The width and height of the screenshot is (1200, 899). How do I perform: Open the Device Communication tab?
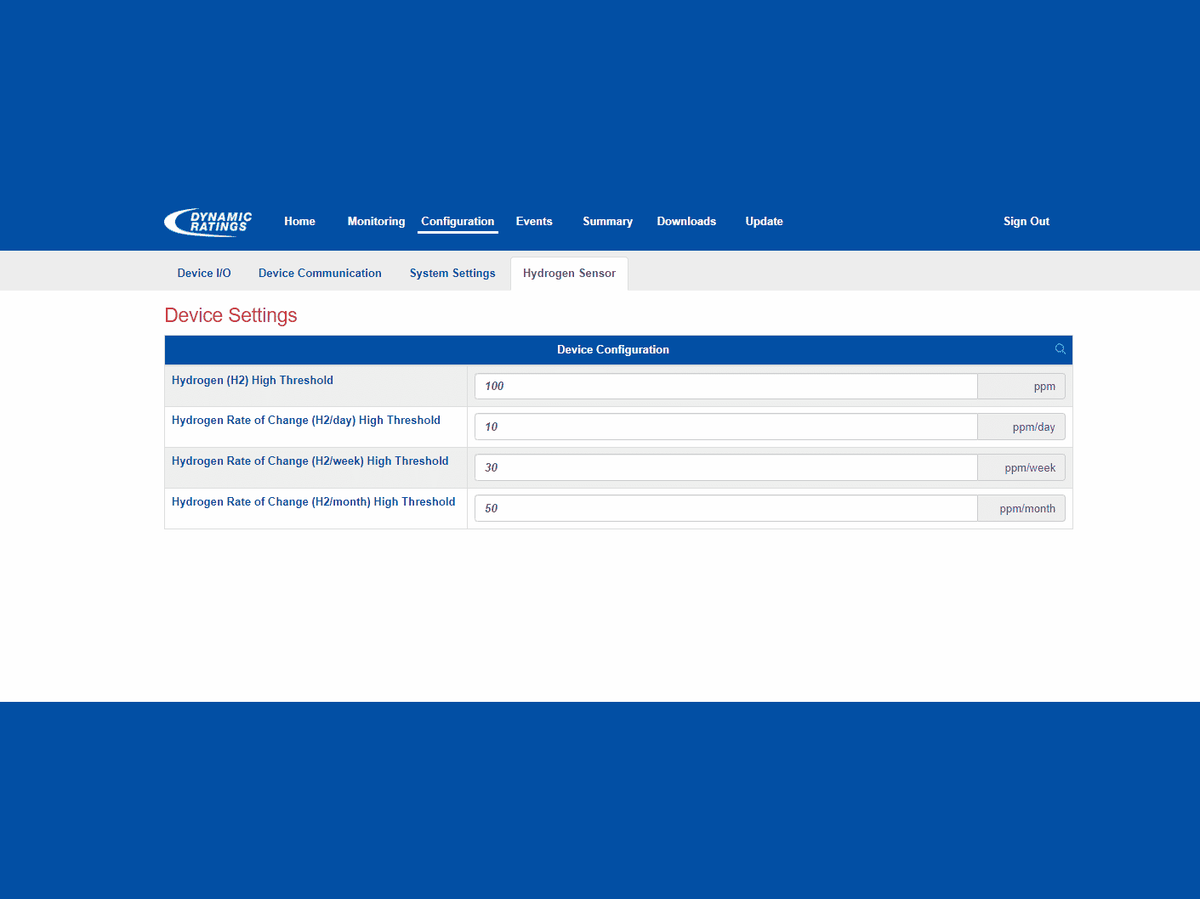click(320, 273)
